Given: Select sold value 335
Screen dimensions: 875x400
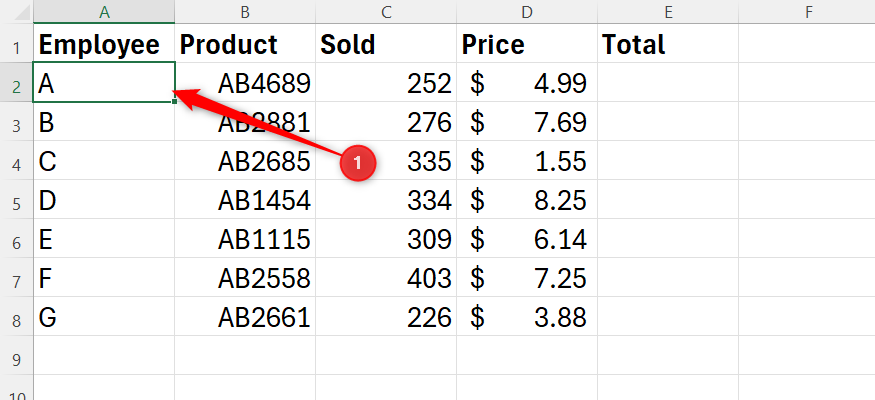Looking at the screenshot, I should coord(386,161).
